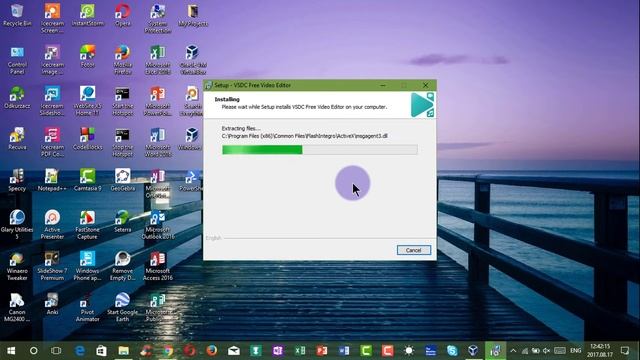Select the Remove Empty Directories shortcut
Viewport: 640px width, 360px height.
pos(122,266)
